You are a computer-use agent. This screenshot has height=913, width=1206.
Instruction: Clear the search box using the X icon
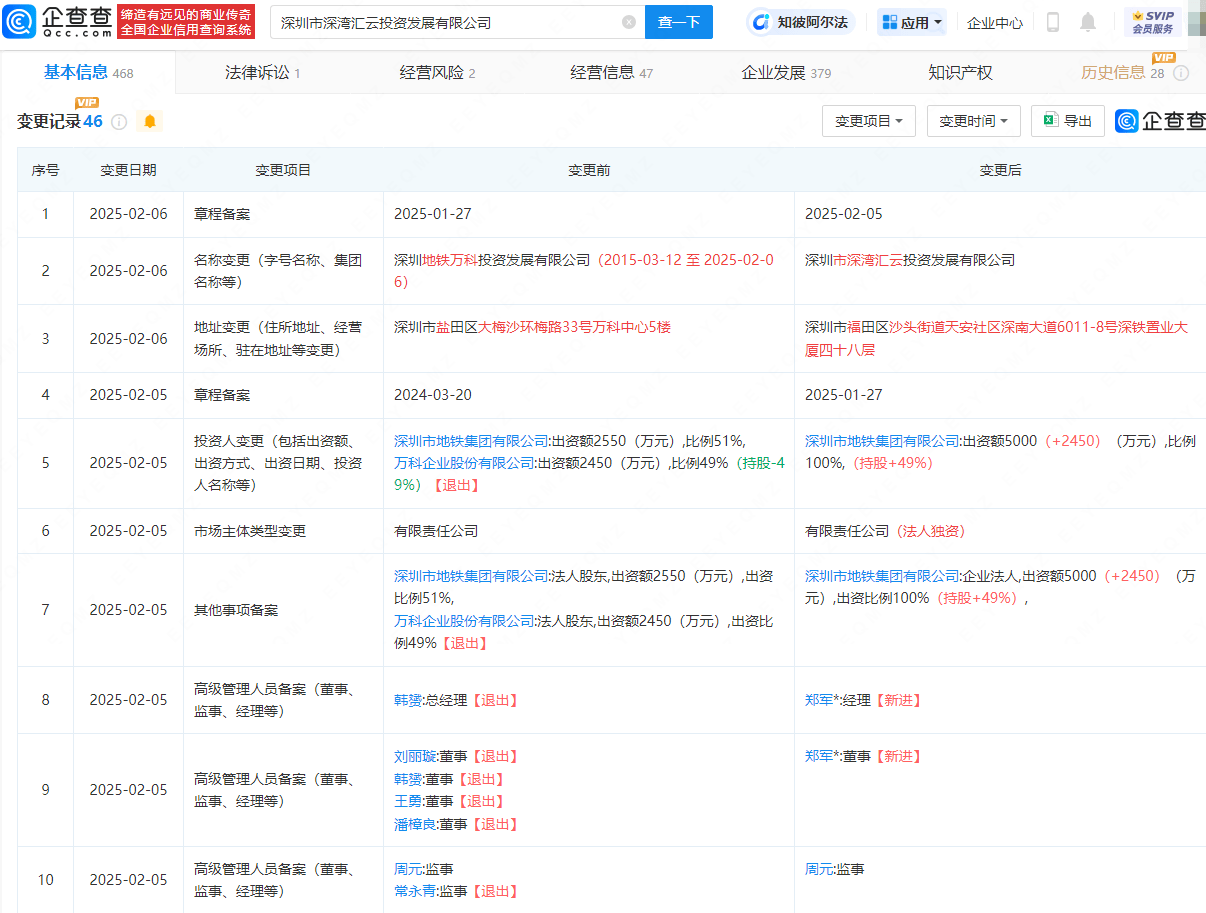pyautogui.click(x=628, y=22)
